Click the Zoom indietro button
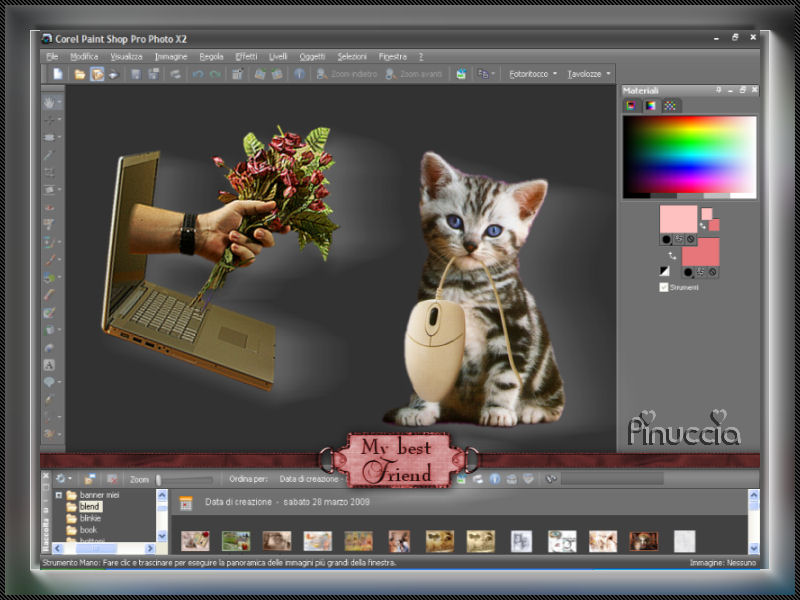800x600 pixels. point(348,74)
